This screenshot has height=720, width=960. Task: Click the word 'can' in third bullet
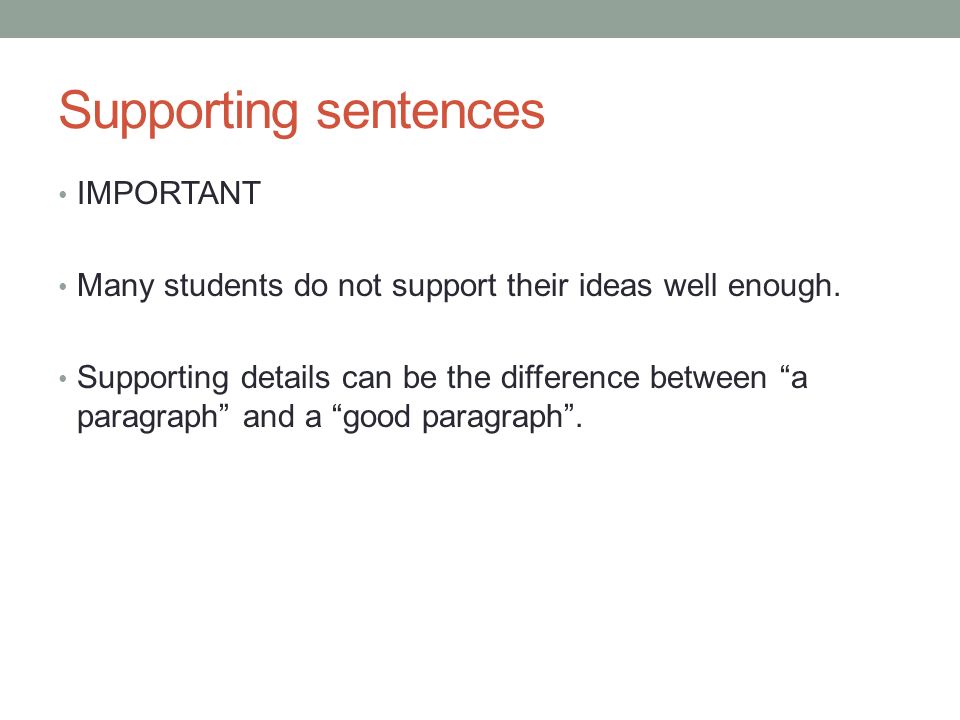coord(367,378)
